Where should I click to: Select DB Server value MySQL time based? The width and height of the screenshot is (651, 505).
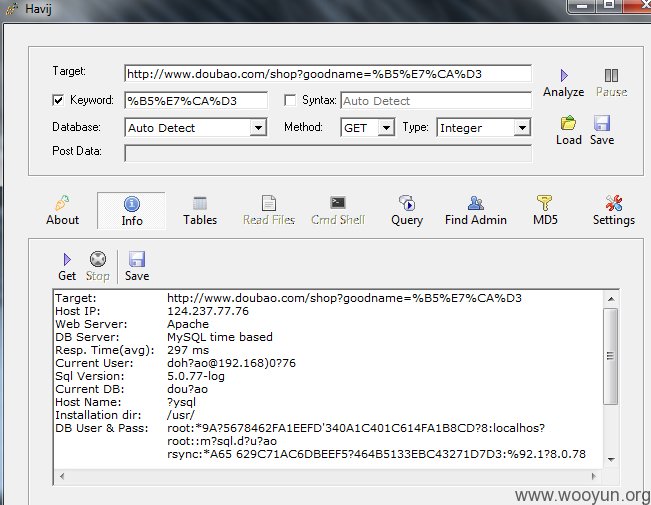[x=220, y=337]
